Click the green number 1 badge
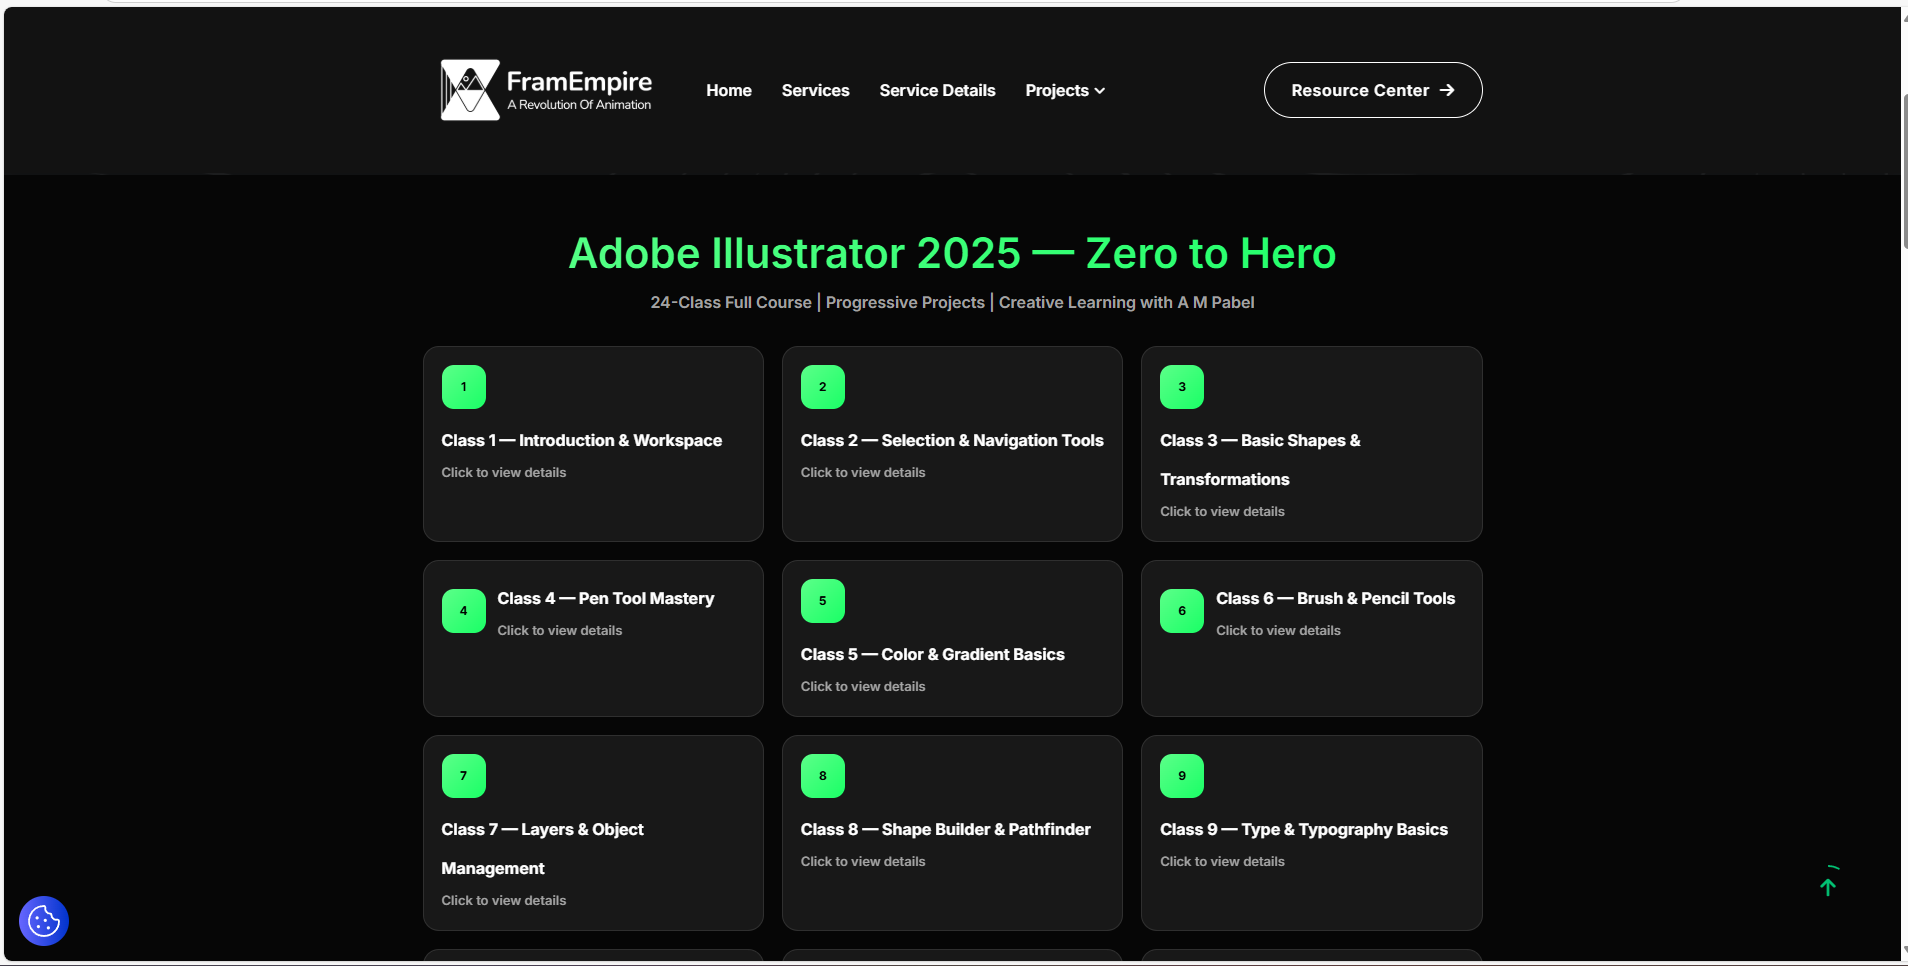 coord(464,387)
